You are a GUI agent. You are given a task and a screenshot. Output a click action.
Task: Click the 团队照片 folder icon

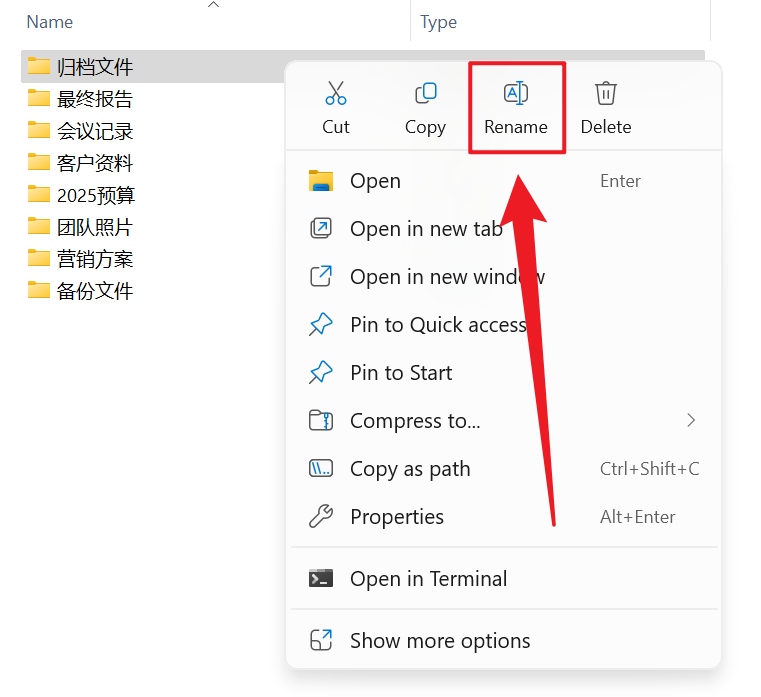point(39,227)
